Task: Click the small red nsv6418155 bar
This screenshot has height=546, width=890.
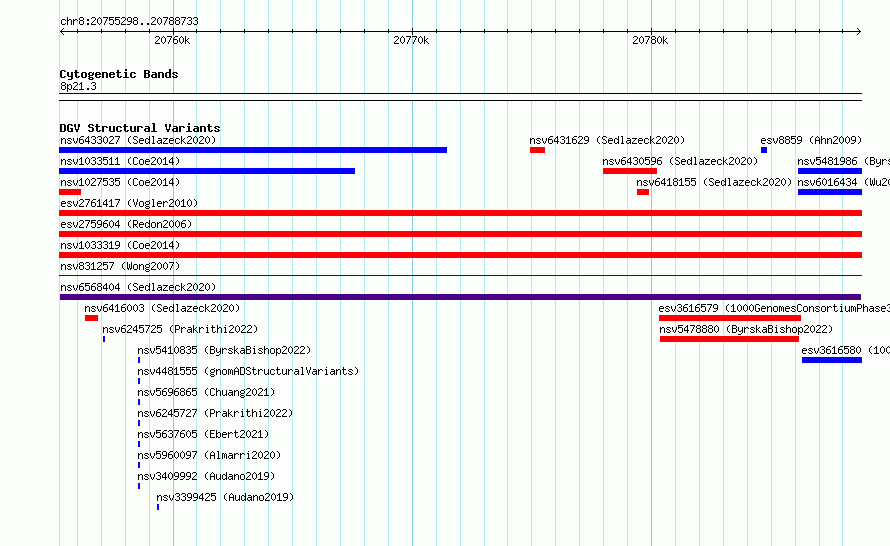Action: coord(643,192)
